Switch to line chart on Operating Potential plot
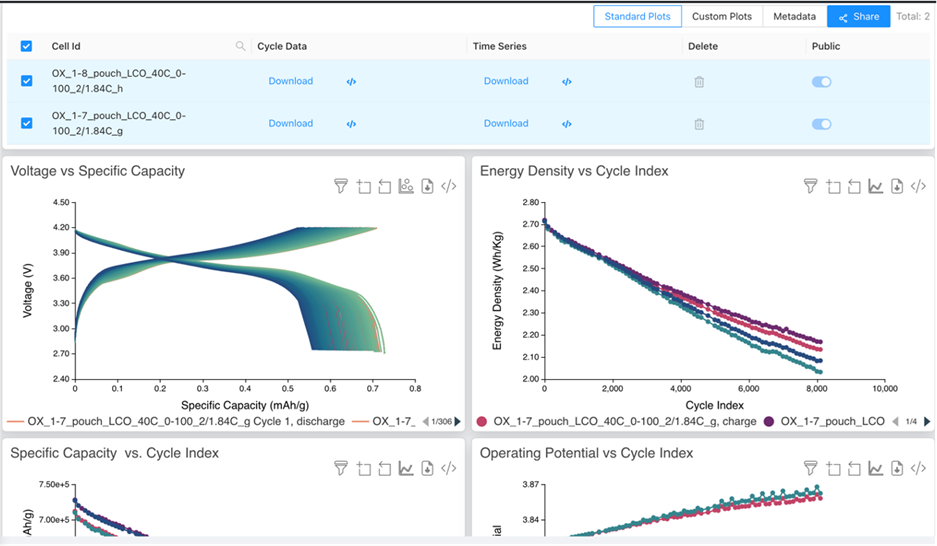This screenshot has width=937, height=546. [876, 468]
